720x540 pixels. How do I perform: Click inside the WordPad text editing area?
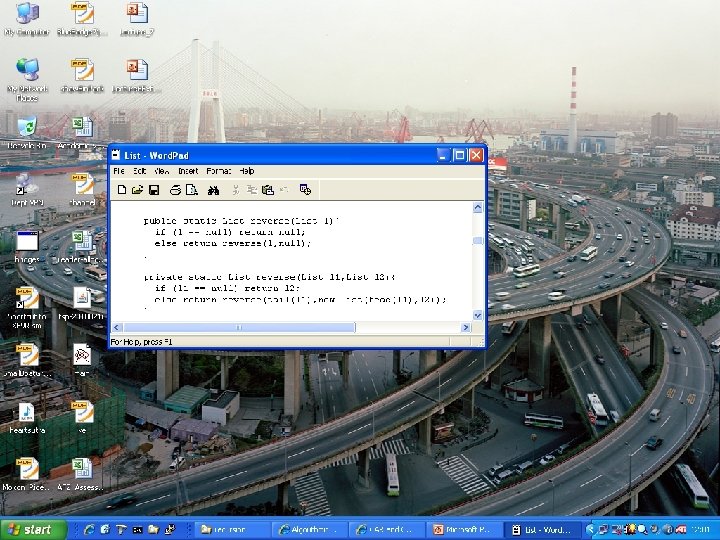click(x=292, y=262)
